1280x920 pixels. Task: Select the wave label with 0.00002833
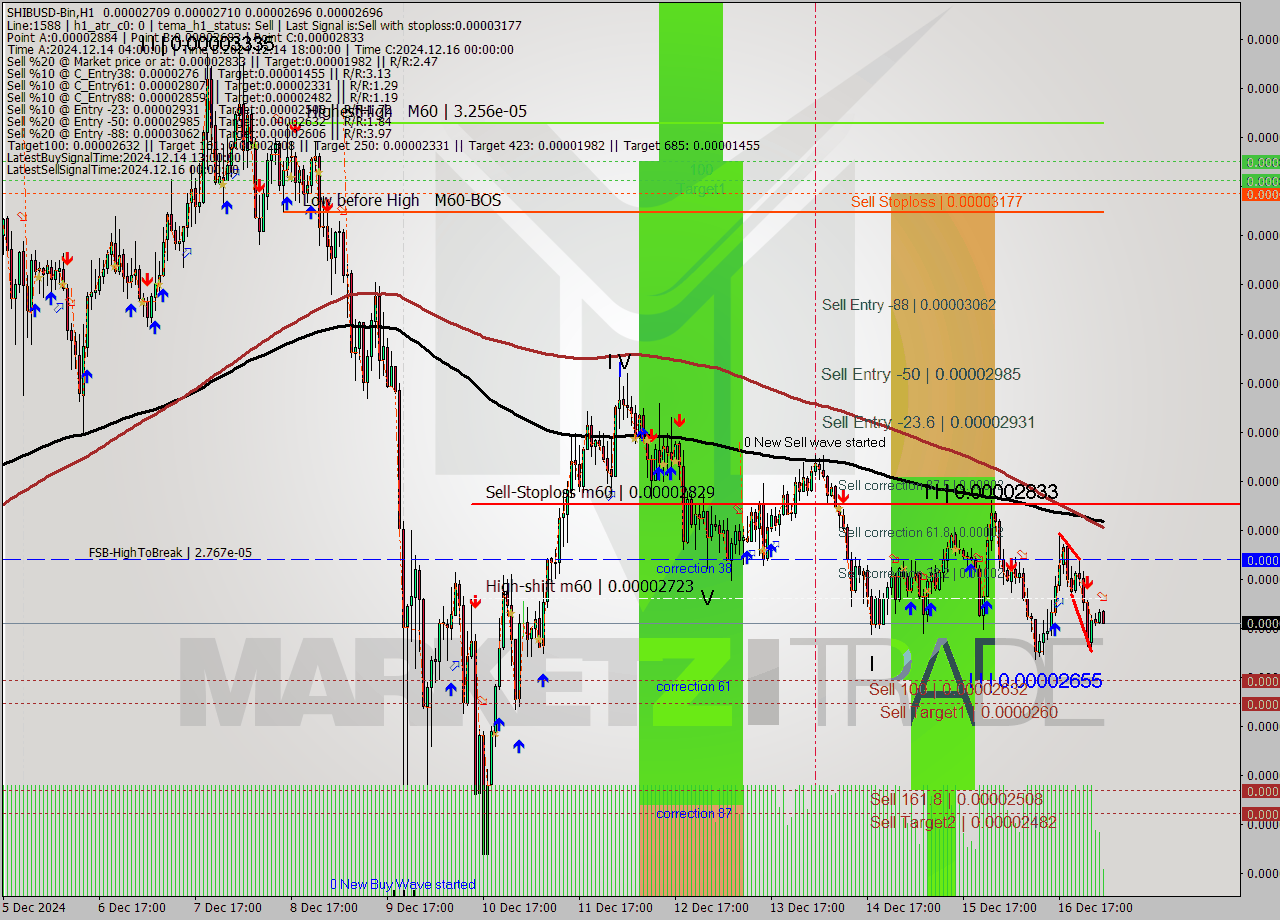[989, 491]
